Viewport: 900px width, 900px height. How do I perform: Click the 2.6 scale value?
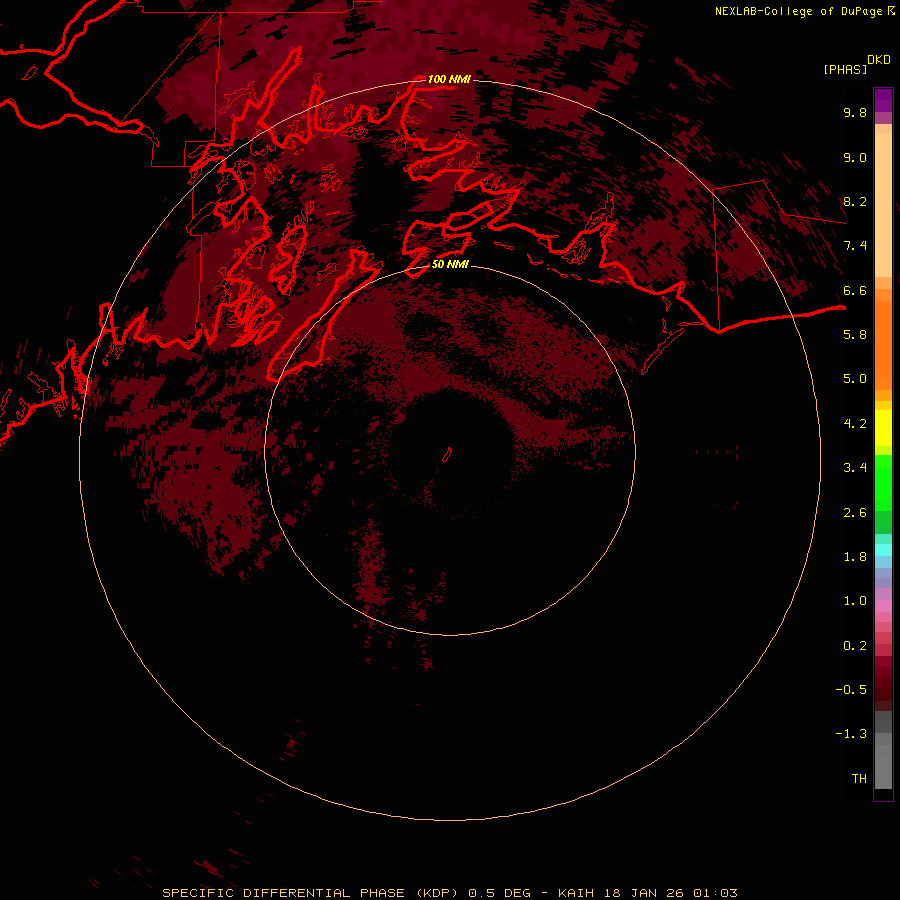click(x=855, y=513)
